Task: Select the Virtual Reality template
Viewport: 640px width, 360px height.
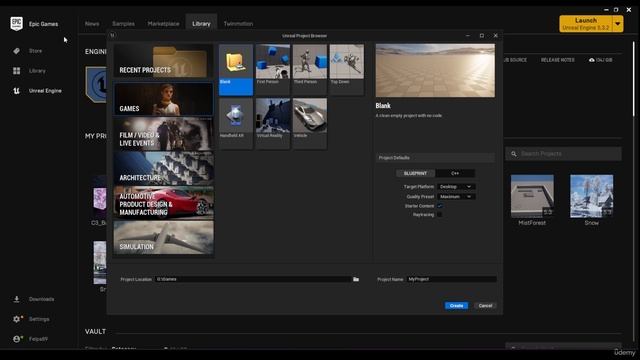Action: coord(273,123)
